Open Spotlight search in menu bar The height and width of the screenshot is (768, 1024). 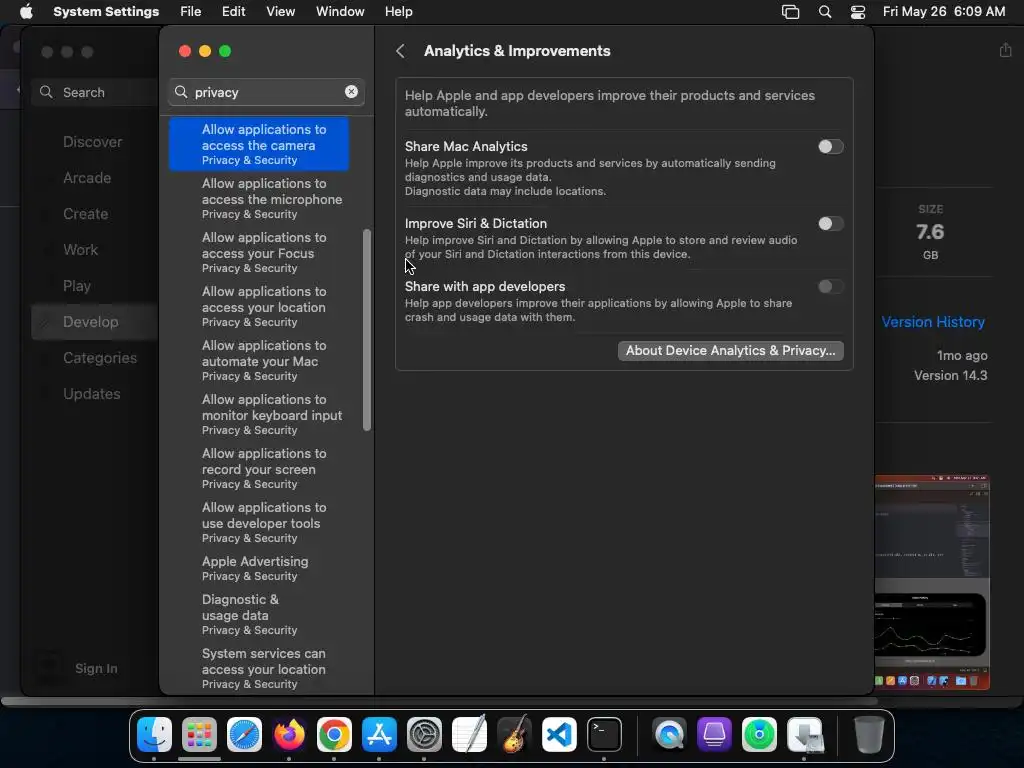pos(825,12)
